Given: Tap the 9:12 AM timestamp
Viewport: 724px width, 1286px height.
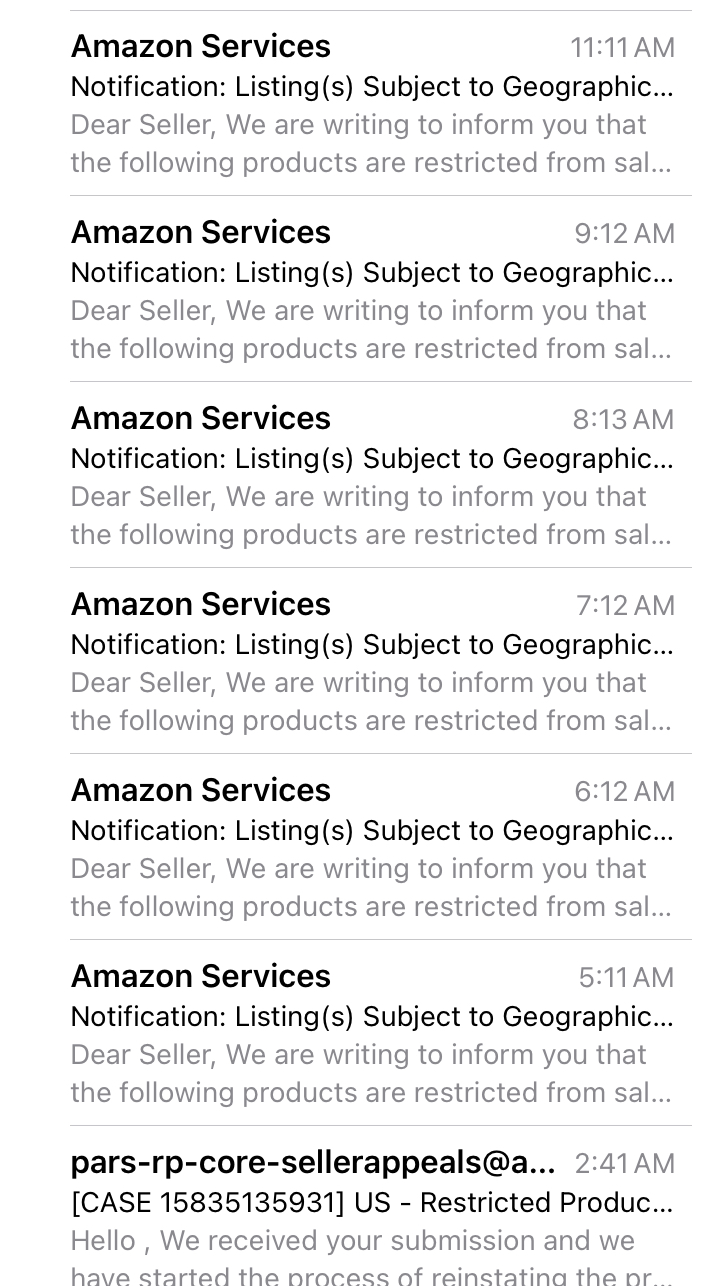Looking at the screenshot, I should pyautogui.click(x=625, y=233).
